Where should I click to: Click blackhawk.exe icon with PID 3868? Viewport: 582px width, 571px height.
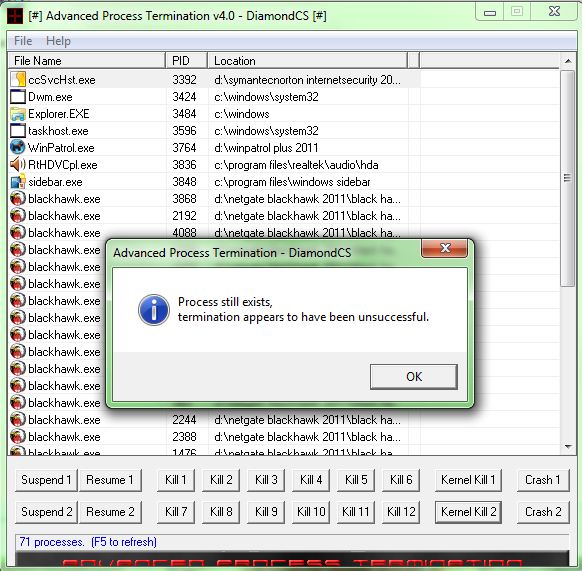point(18,199)
